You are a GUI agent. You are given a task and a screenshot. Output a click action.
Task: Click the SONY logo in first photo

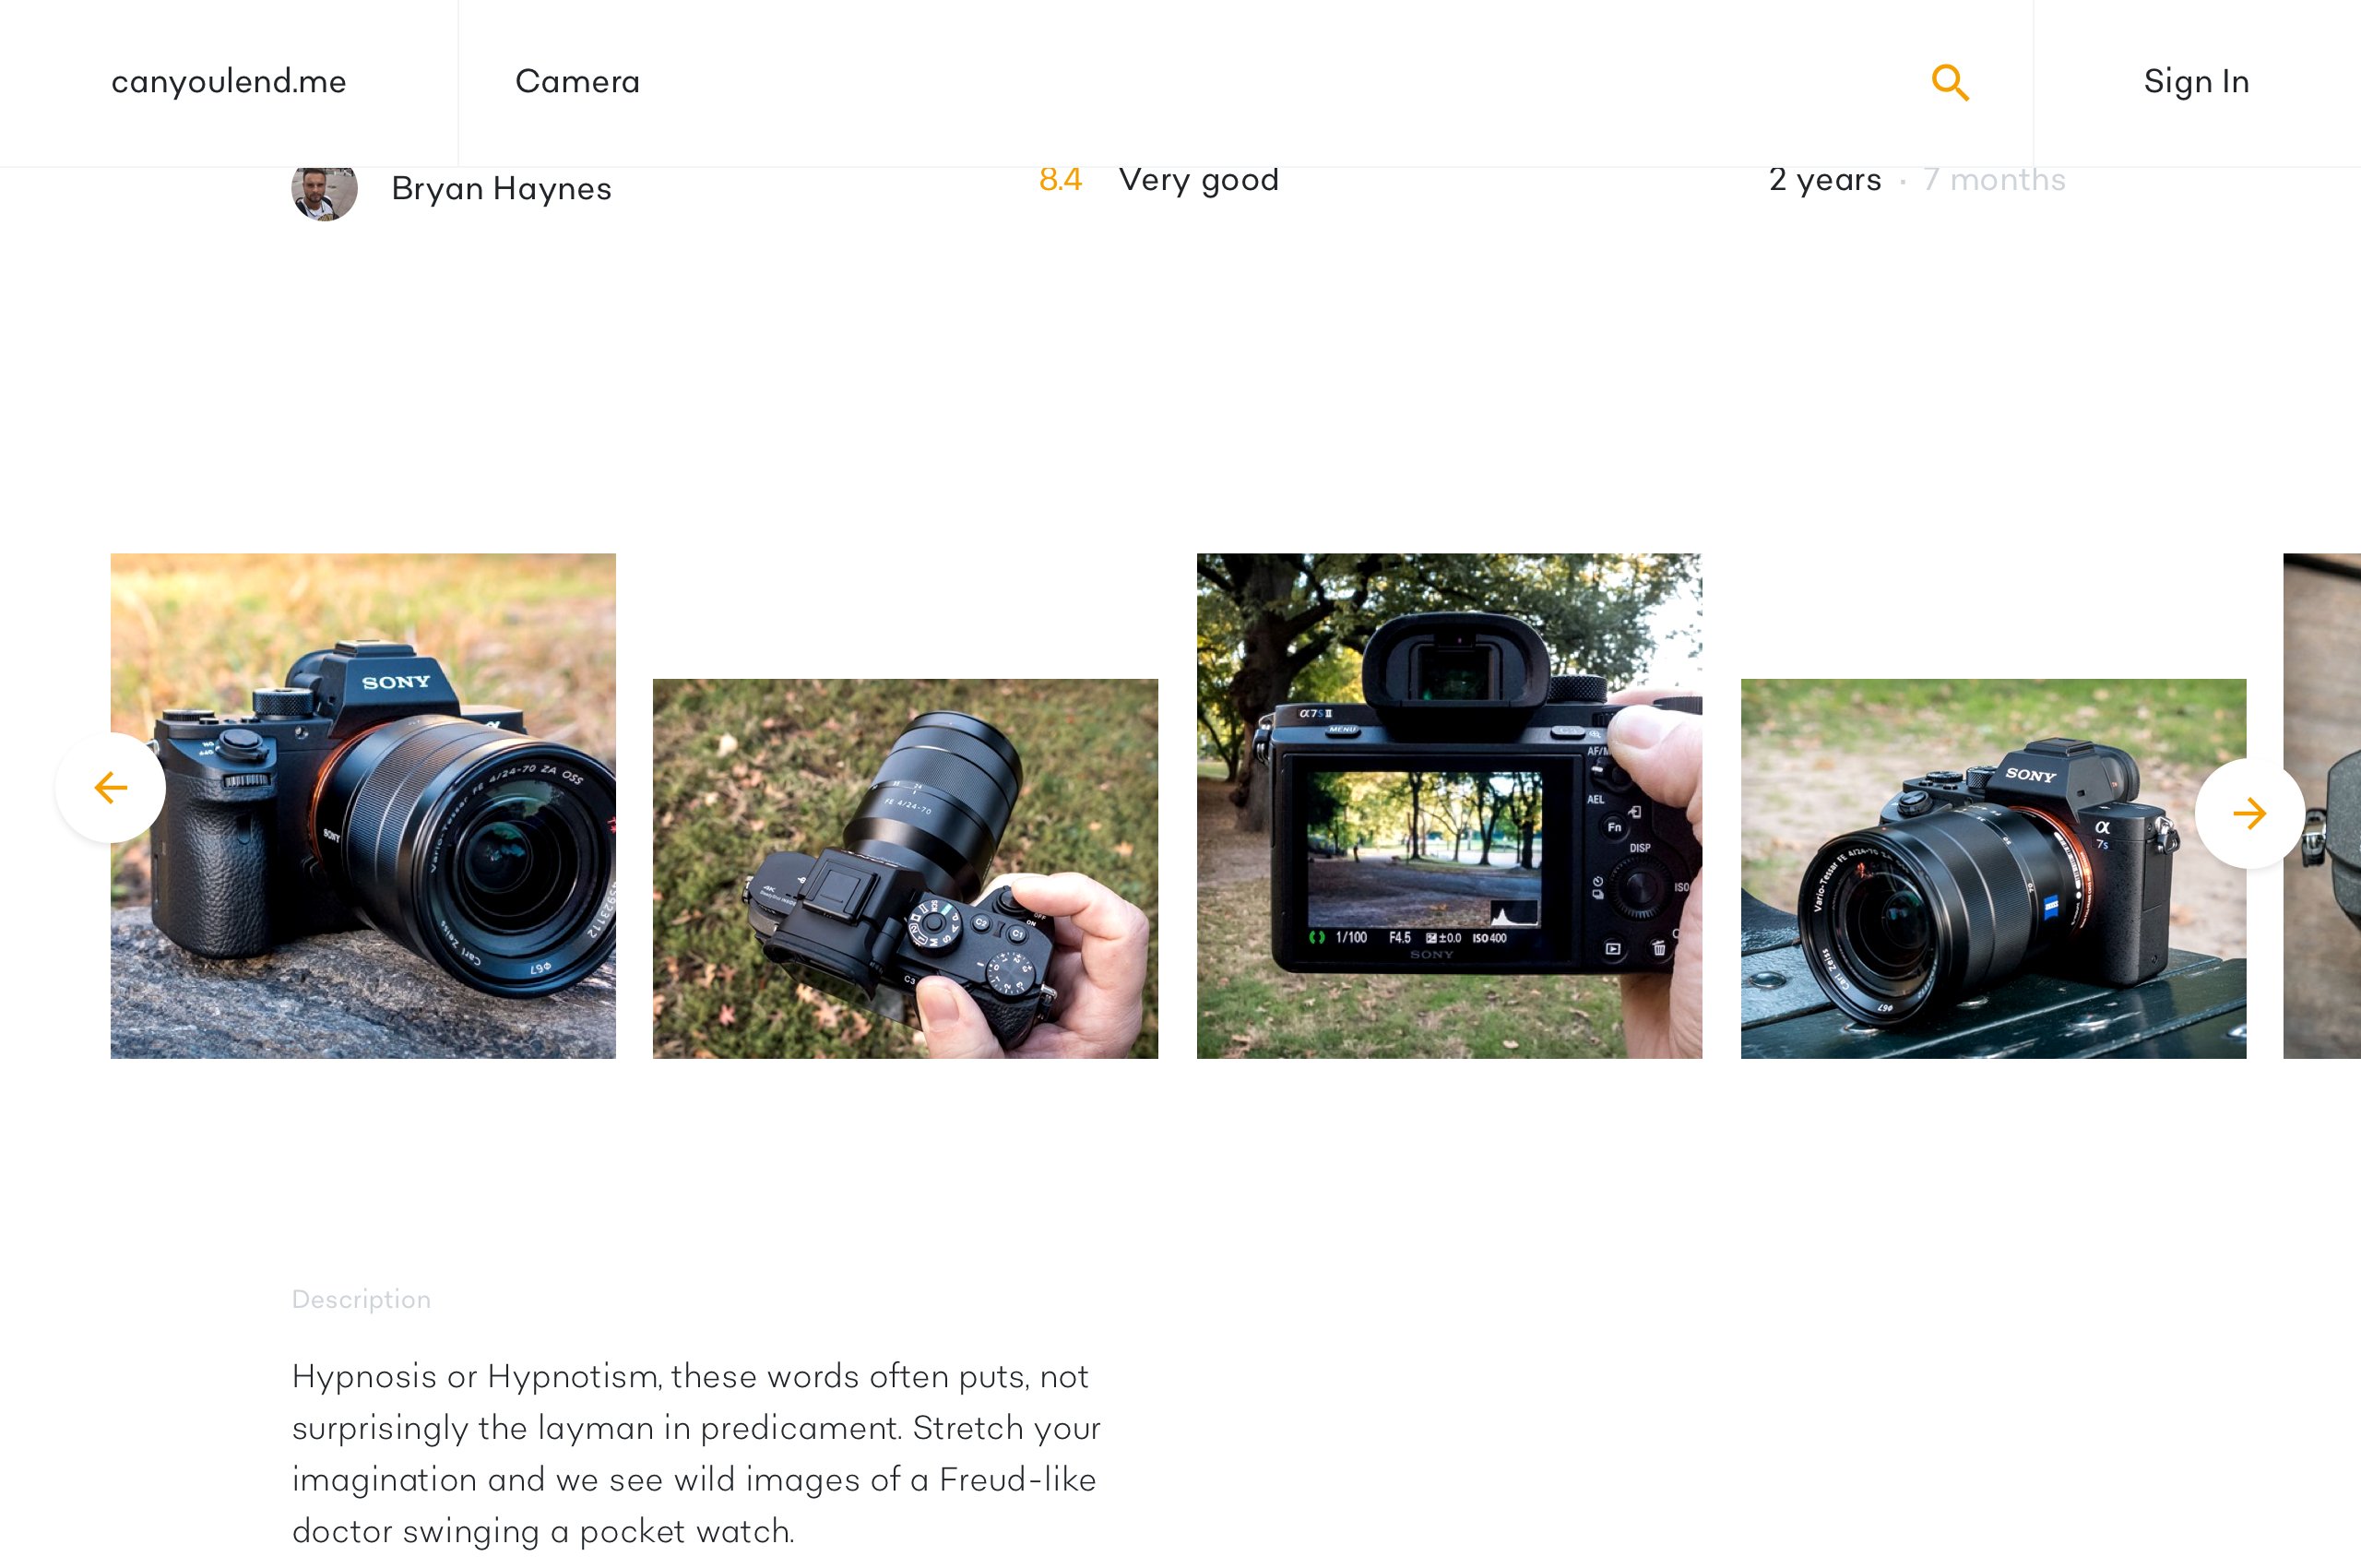[x=396, y=682]
